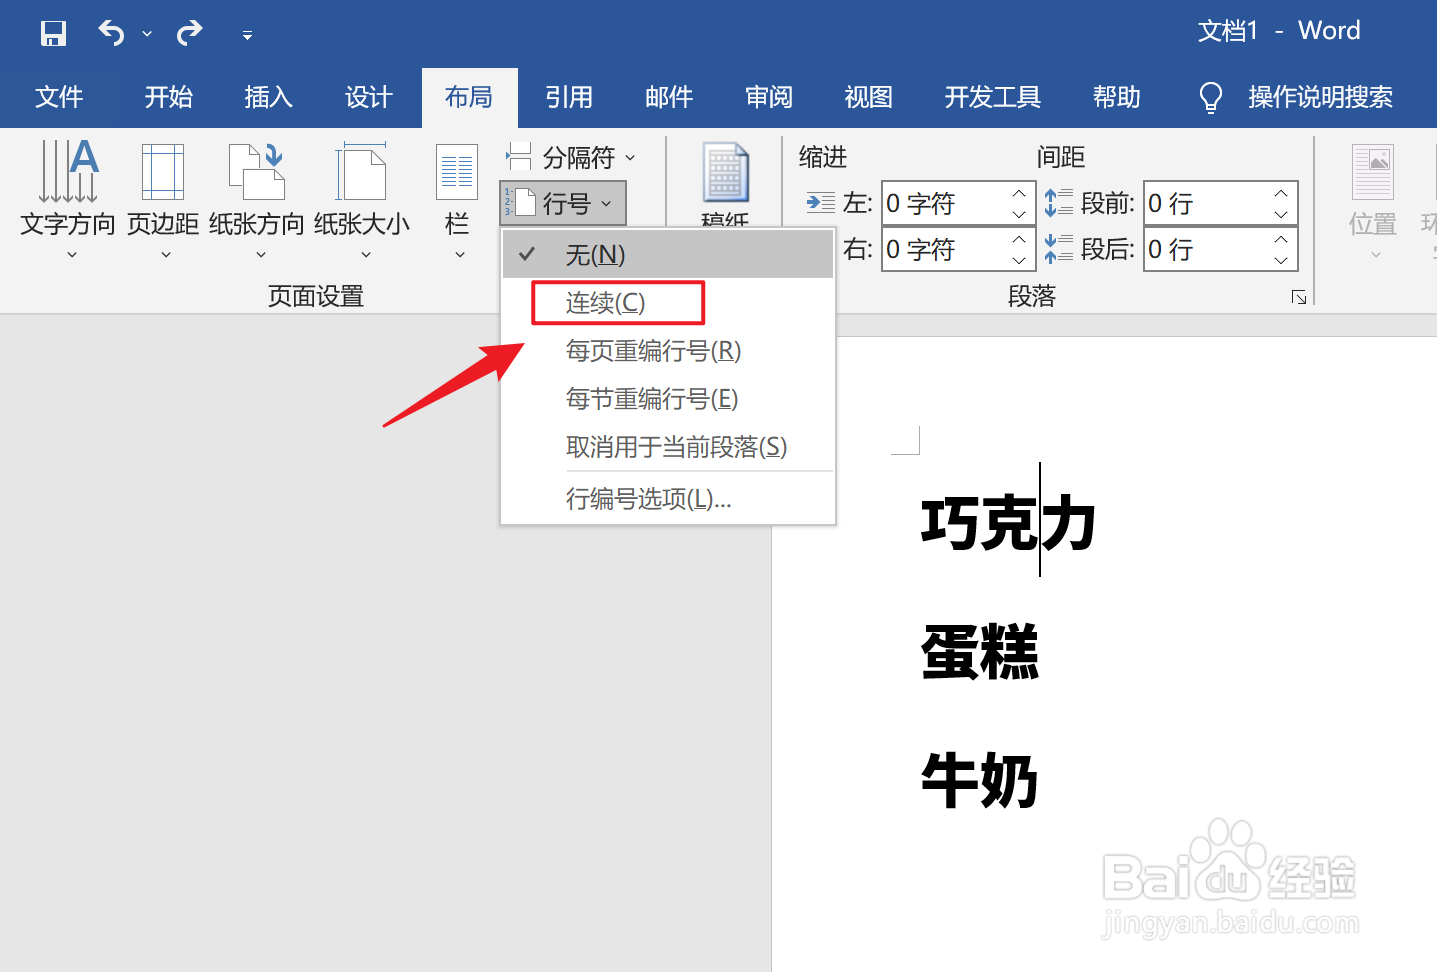Switch to the 引用 tab
The image size is (1437, 972).
click(569, 97)
